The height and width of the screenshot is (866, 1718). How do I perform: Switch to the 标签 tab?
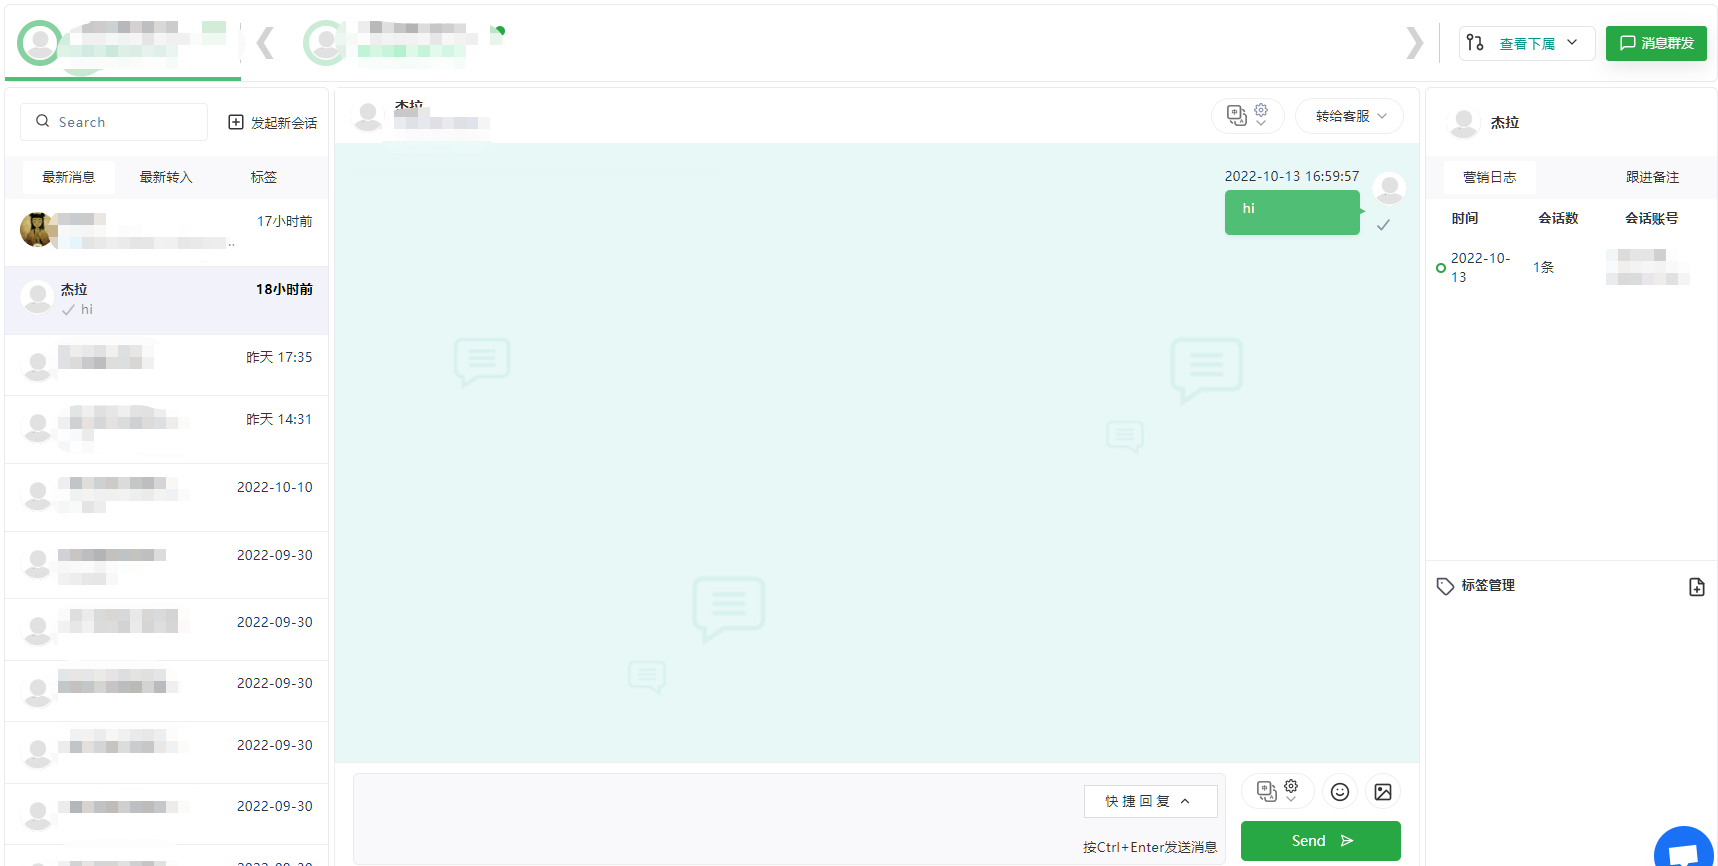264,177
